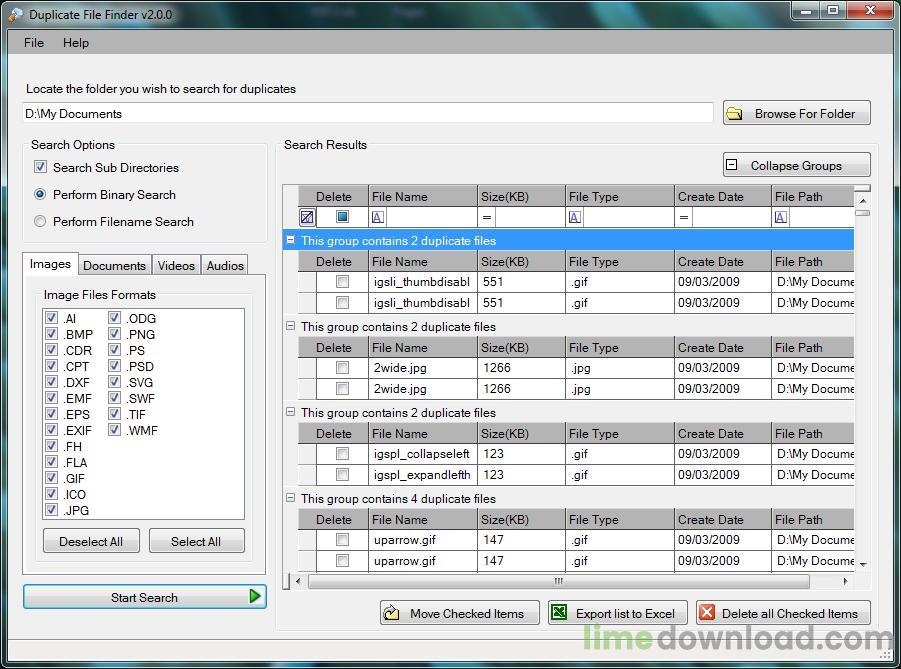
Task: Click the folder icon on Browse For Folder
Action: tap(737, 113)
